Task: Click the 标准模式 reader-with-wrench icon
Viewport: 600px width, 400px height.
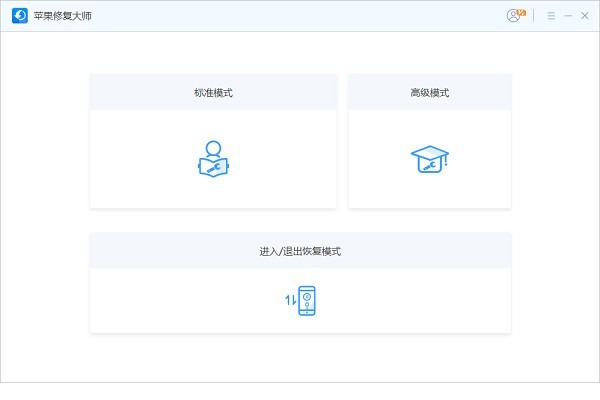Action: click(x=213, y=160)
